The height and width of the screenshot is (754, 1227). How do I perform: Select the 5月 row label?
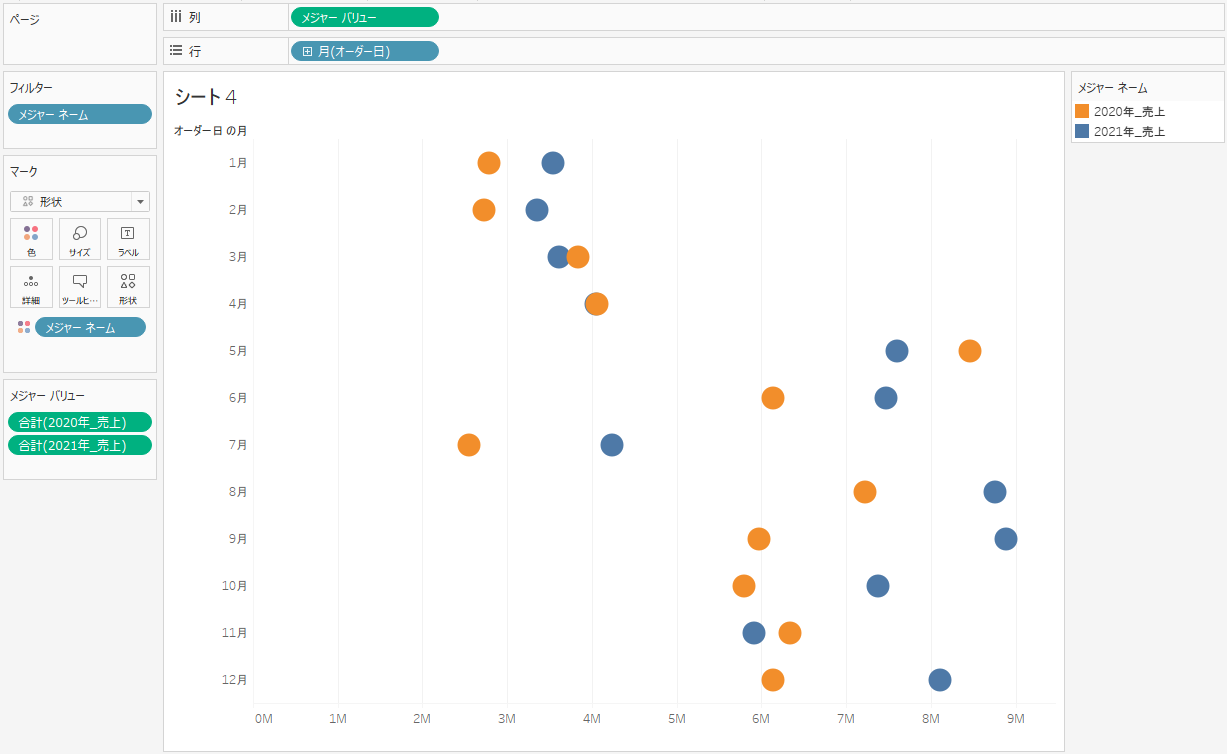[x=238, y=351]
